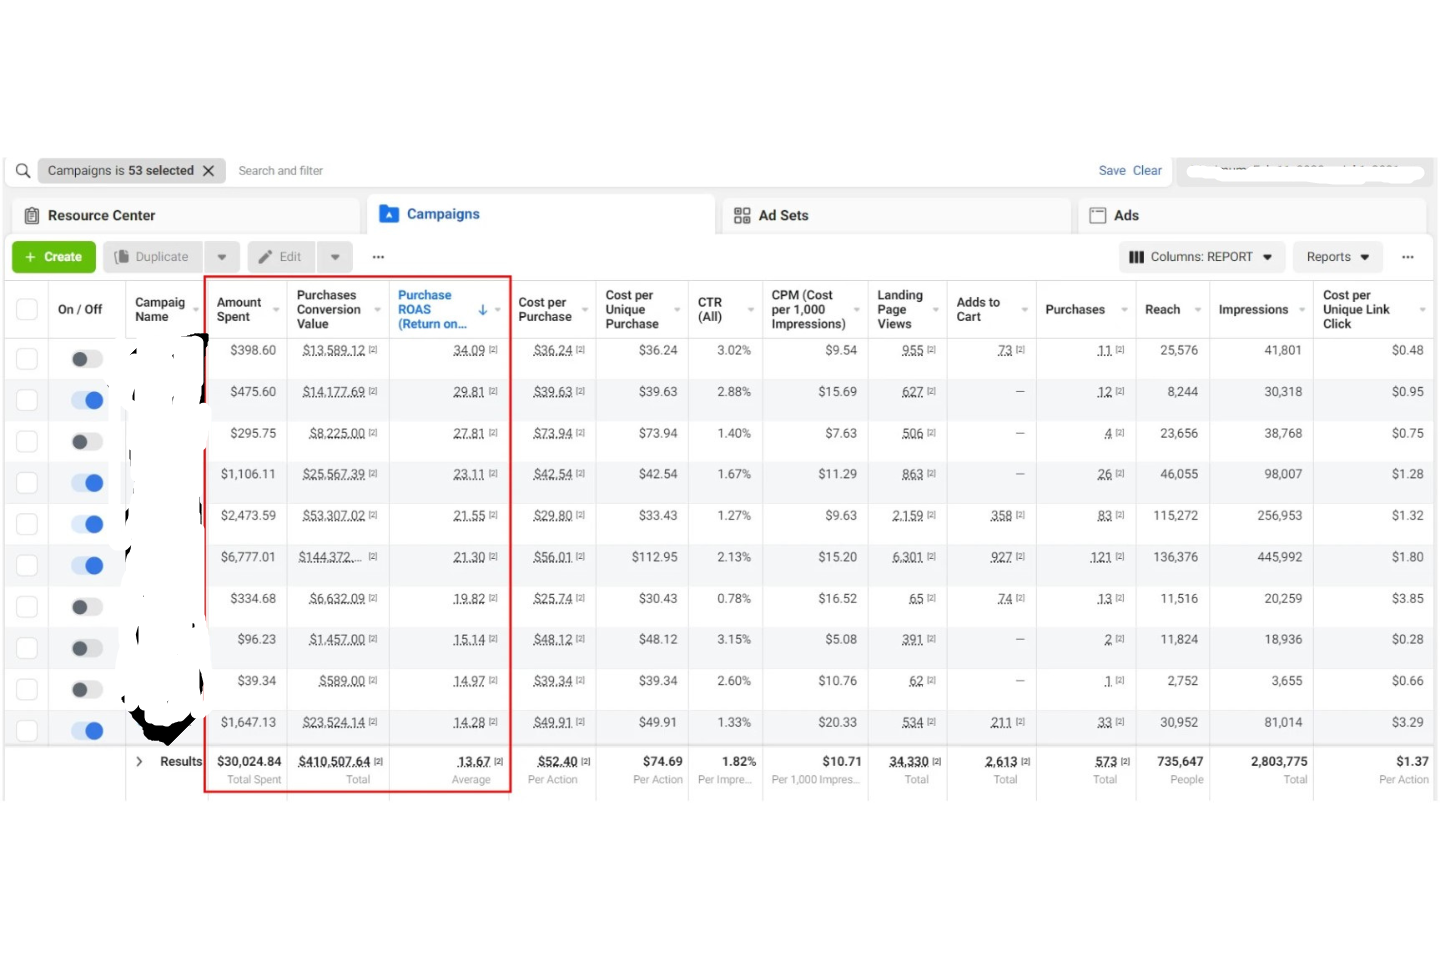
Task: Remove the Campaigns 53 selected filter
Action: [209, 171]
